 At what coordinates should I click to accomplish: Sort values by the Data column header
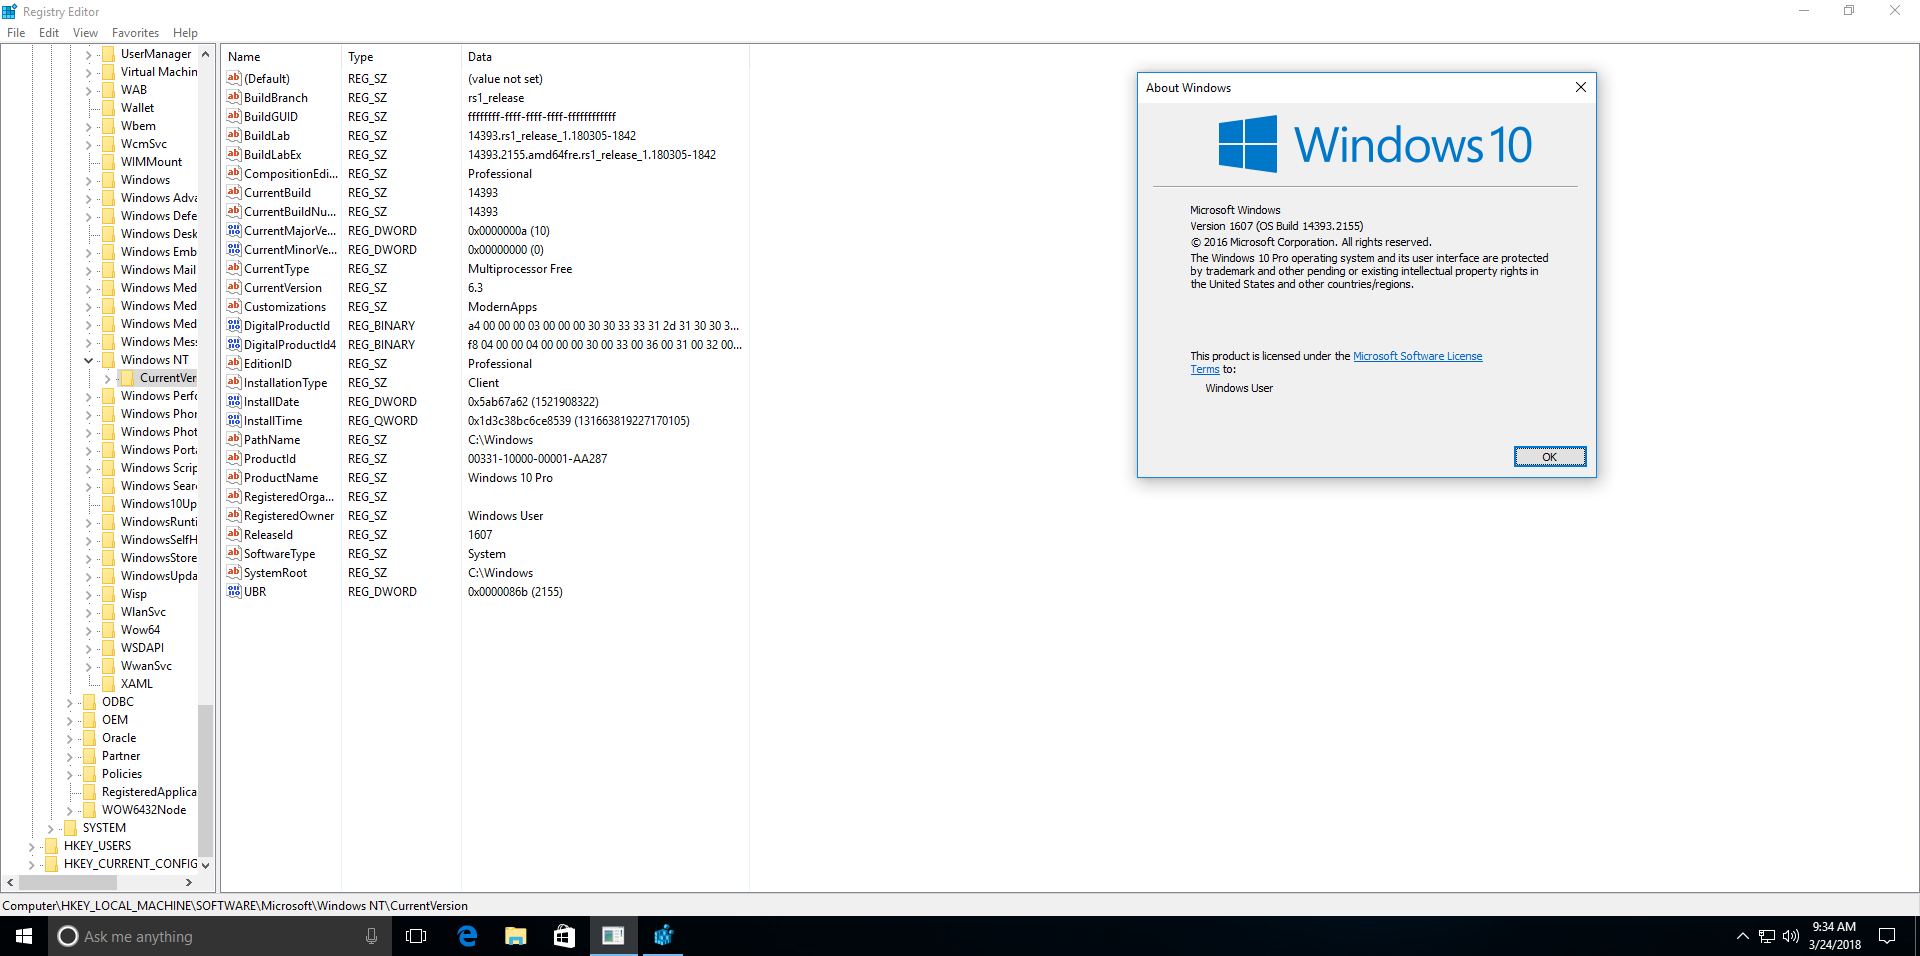605,57
